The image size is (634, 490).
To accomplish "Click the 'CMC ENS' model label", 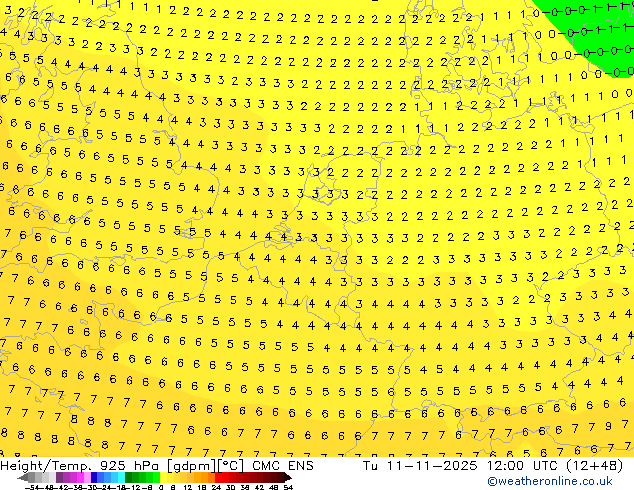I will tap(283, 466).
